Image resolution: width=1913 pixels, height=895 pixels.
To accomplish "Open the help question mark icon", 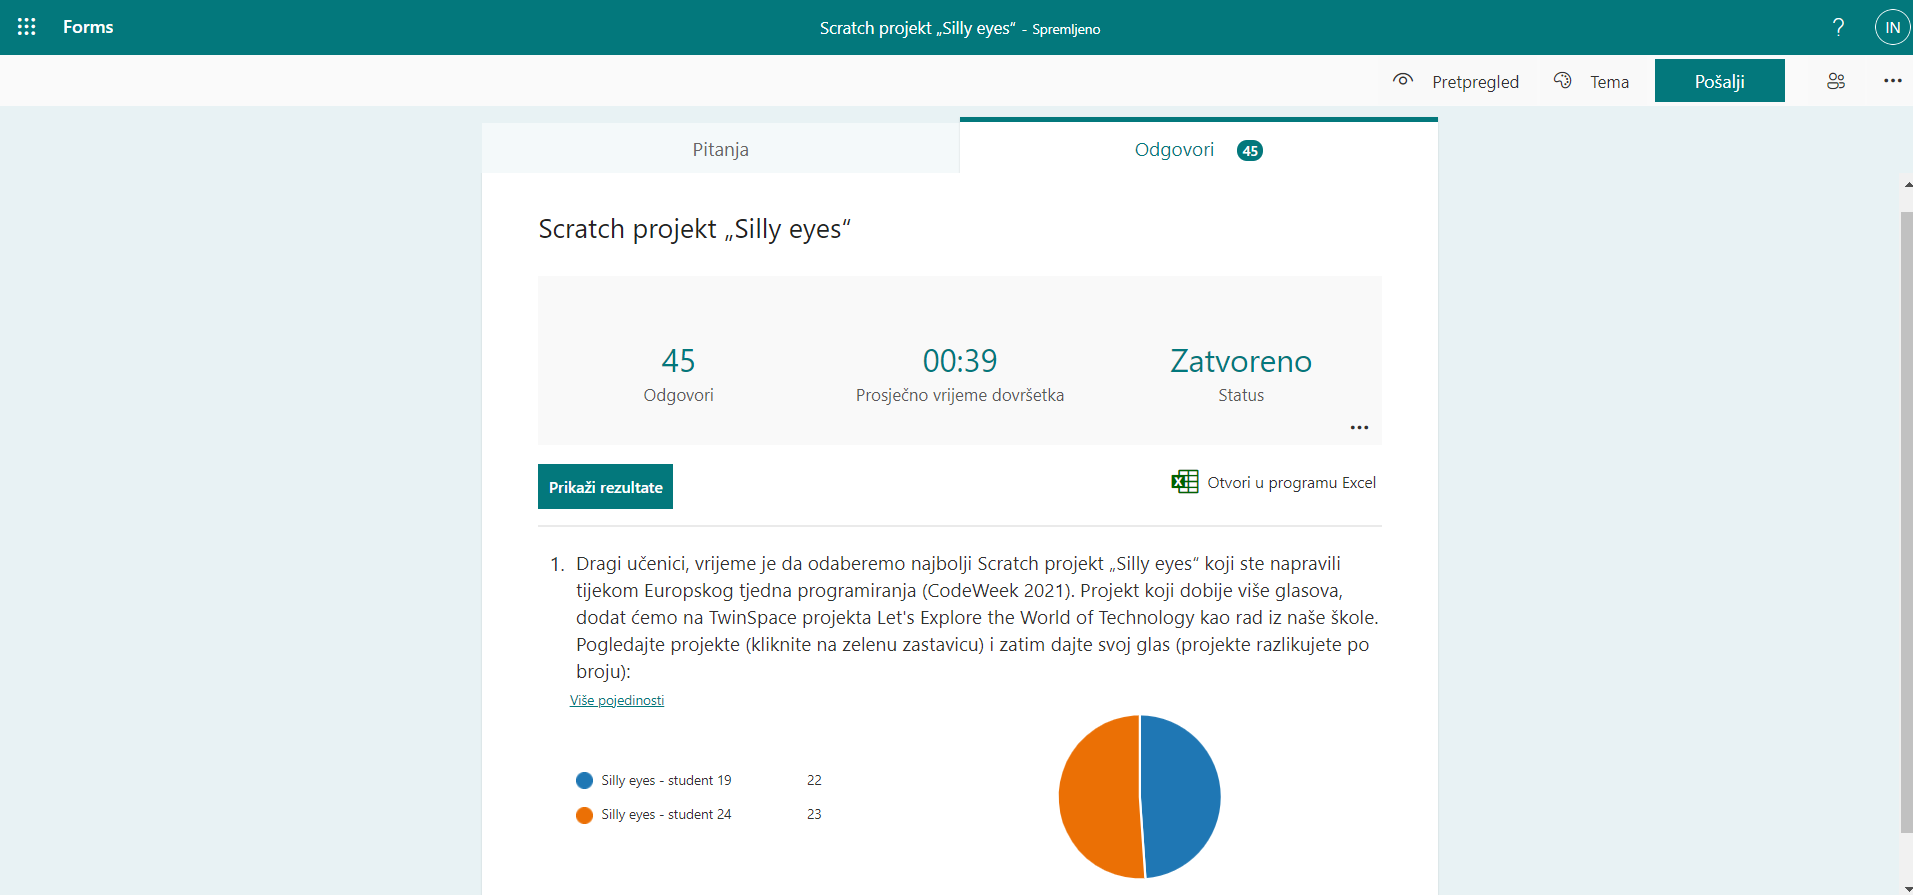I will [1838, 27].
